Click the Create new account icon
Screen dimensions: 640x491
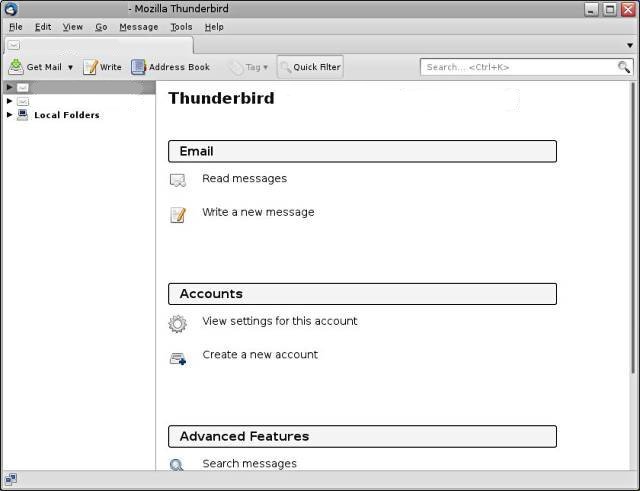[x=178, y=359]
